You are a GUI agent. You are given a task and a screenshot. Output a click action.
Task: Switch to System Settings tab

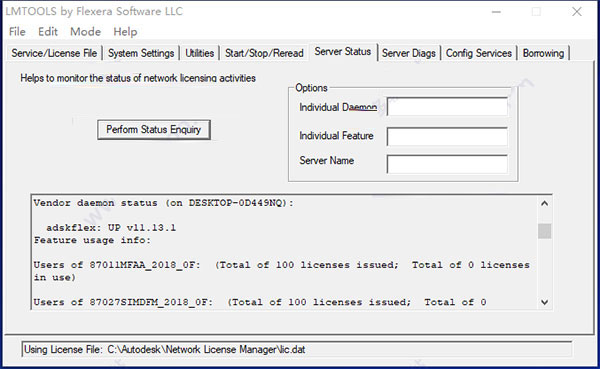click(141, 53)
